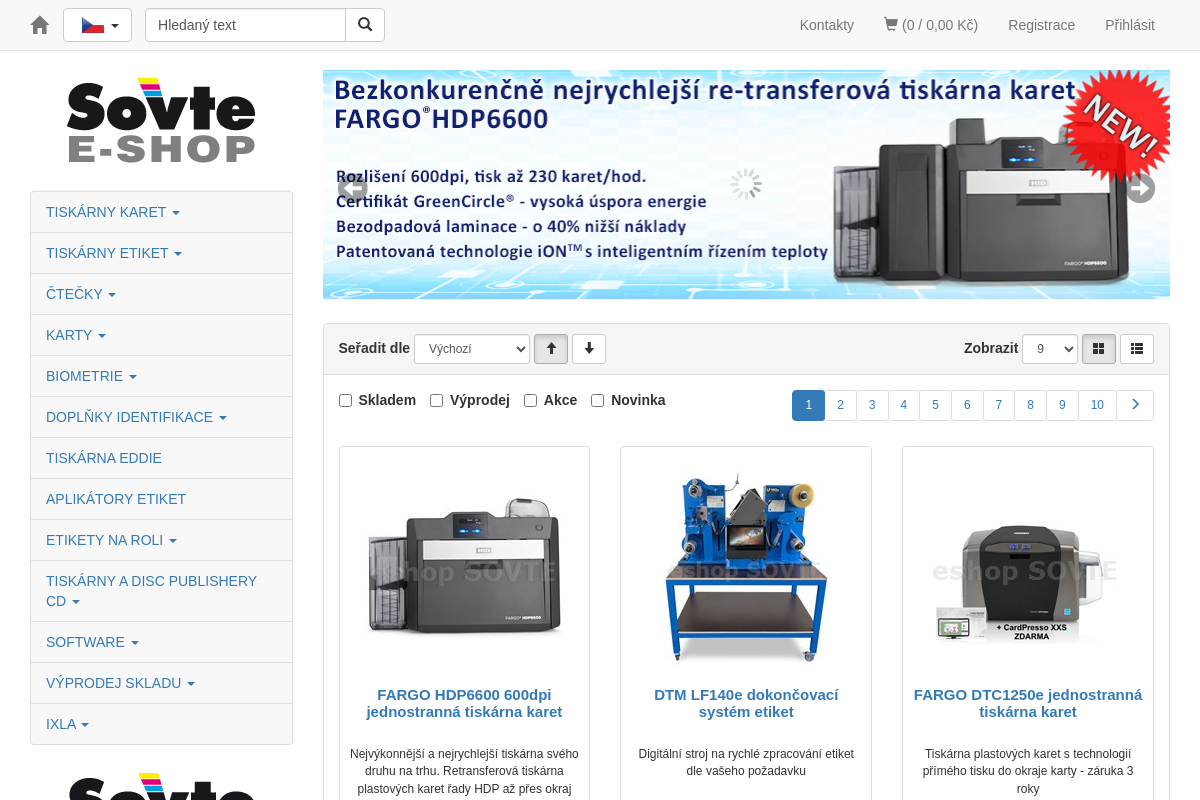Viewport: 1200px width, 800px height.
Task: Open the FARGO HDP6600 product page
Action: point(464,703)
